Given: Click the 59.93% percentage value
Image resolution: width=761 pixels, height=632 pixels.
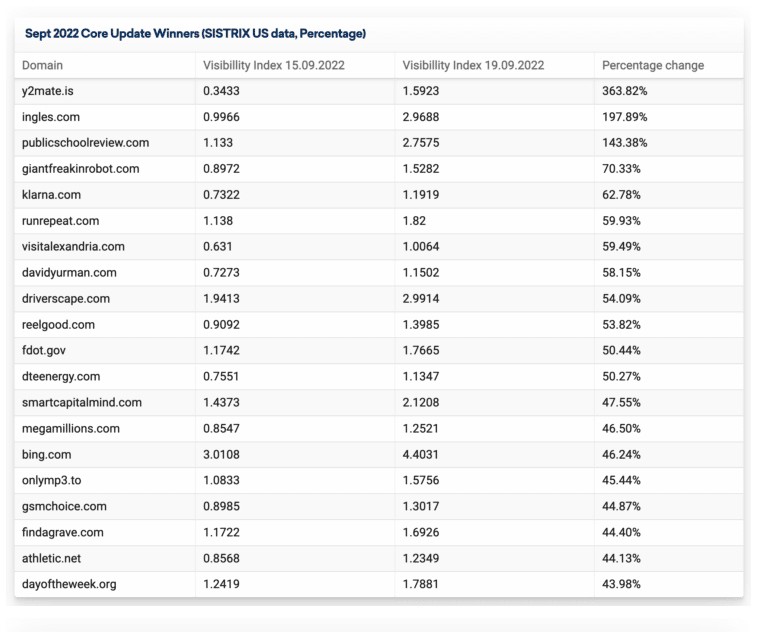Looking at the screenshot, I should [621, 221].
